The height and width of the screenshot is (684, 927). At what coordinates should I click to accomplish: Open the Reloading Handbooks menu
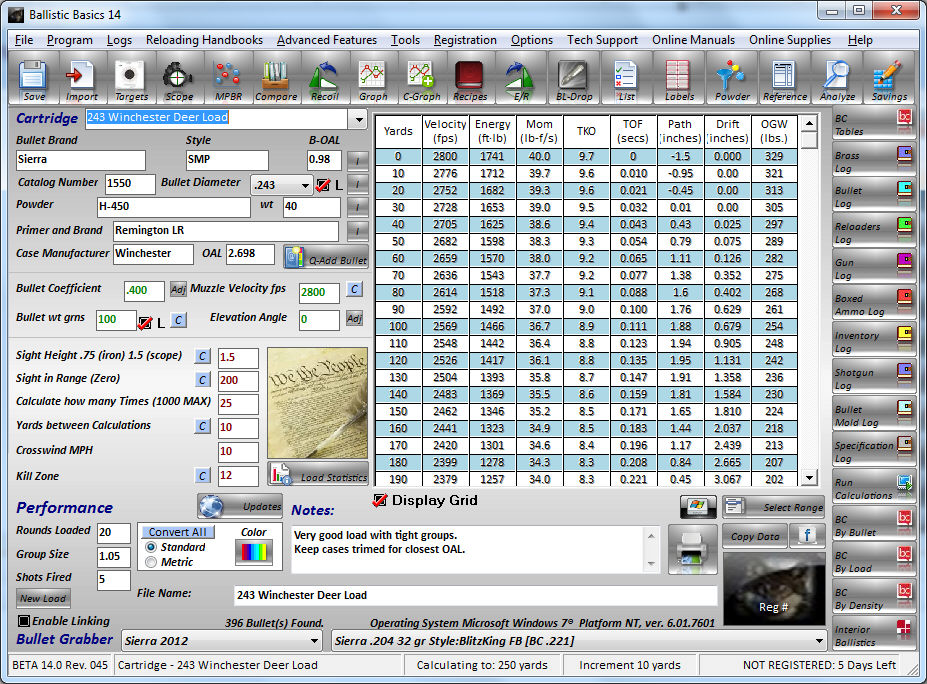tap(204, 40)
